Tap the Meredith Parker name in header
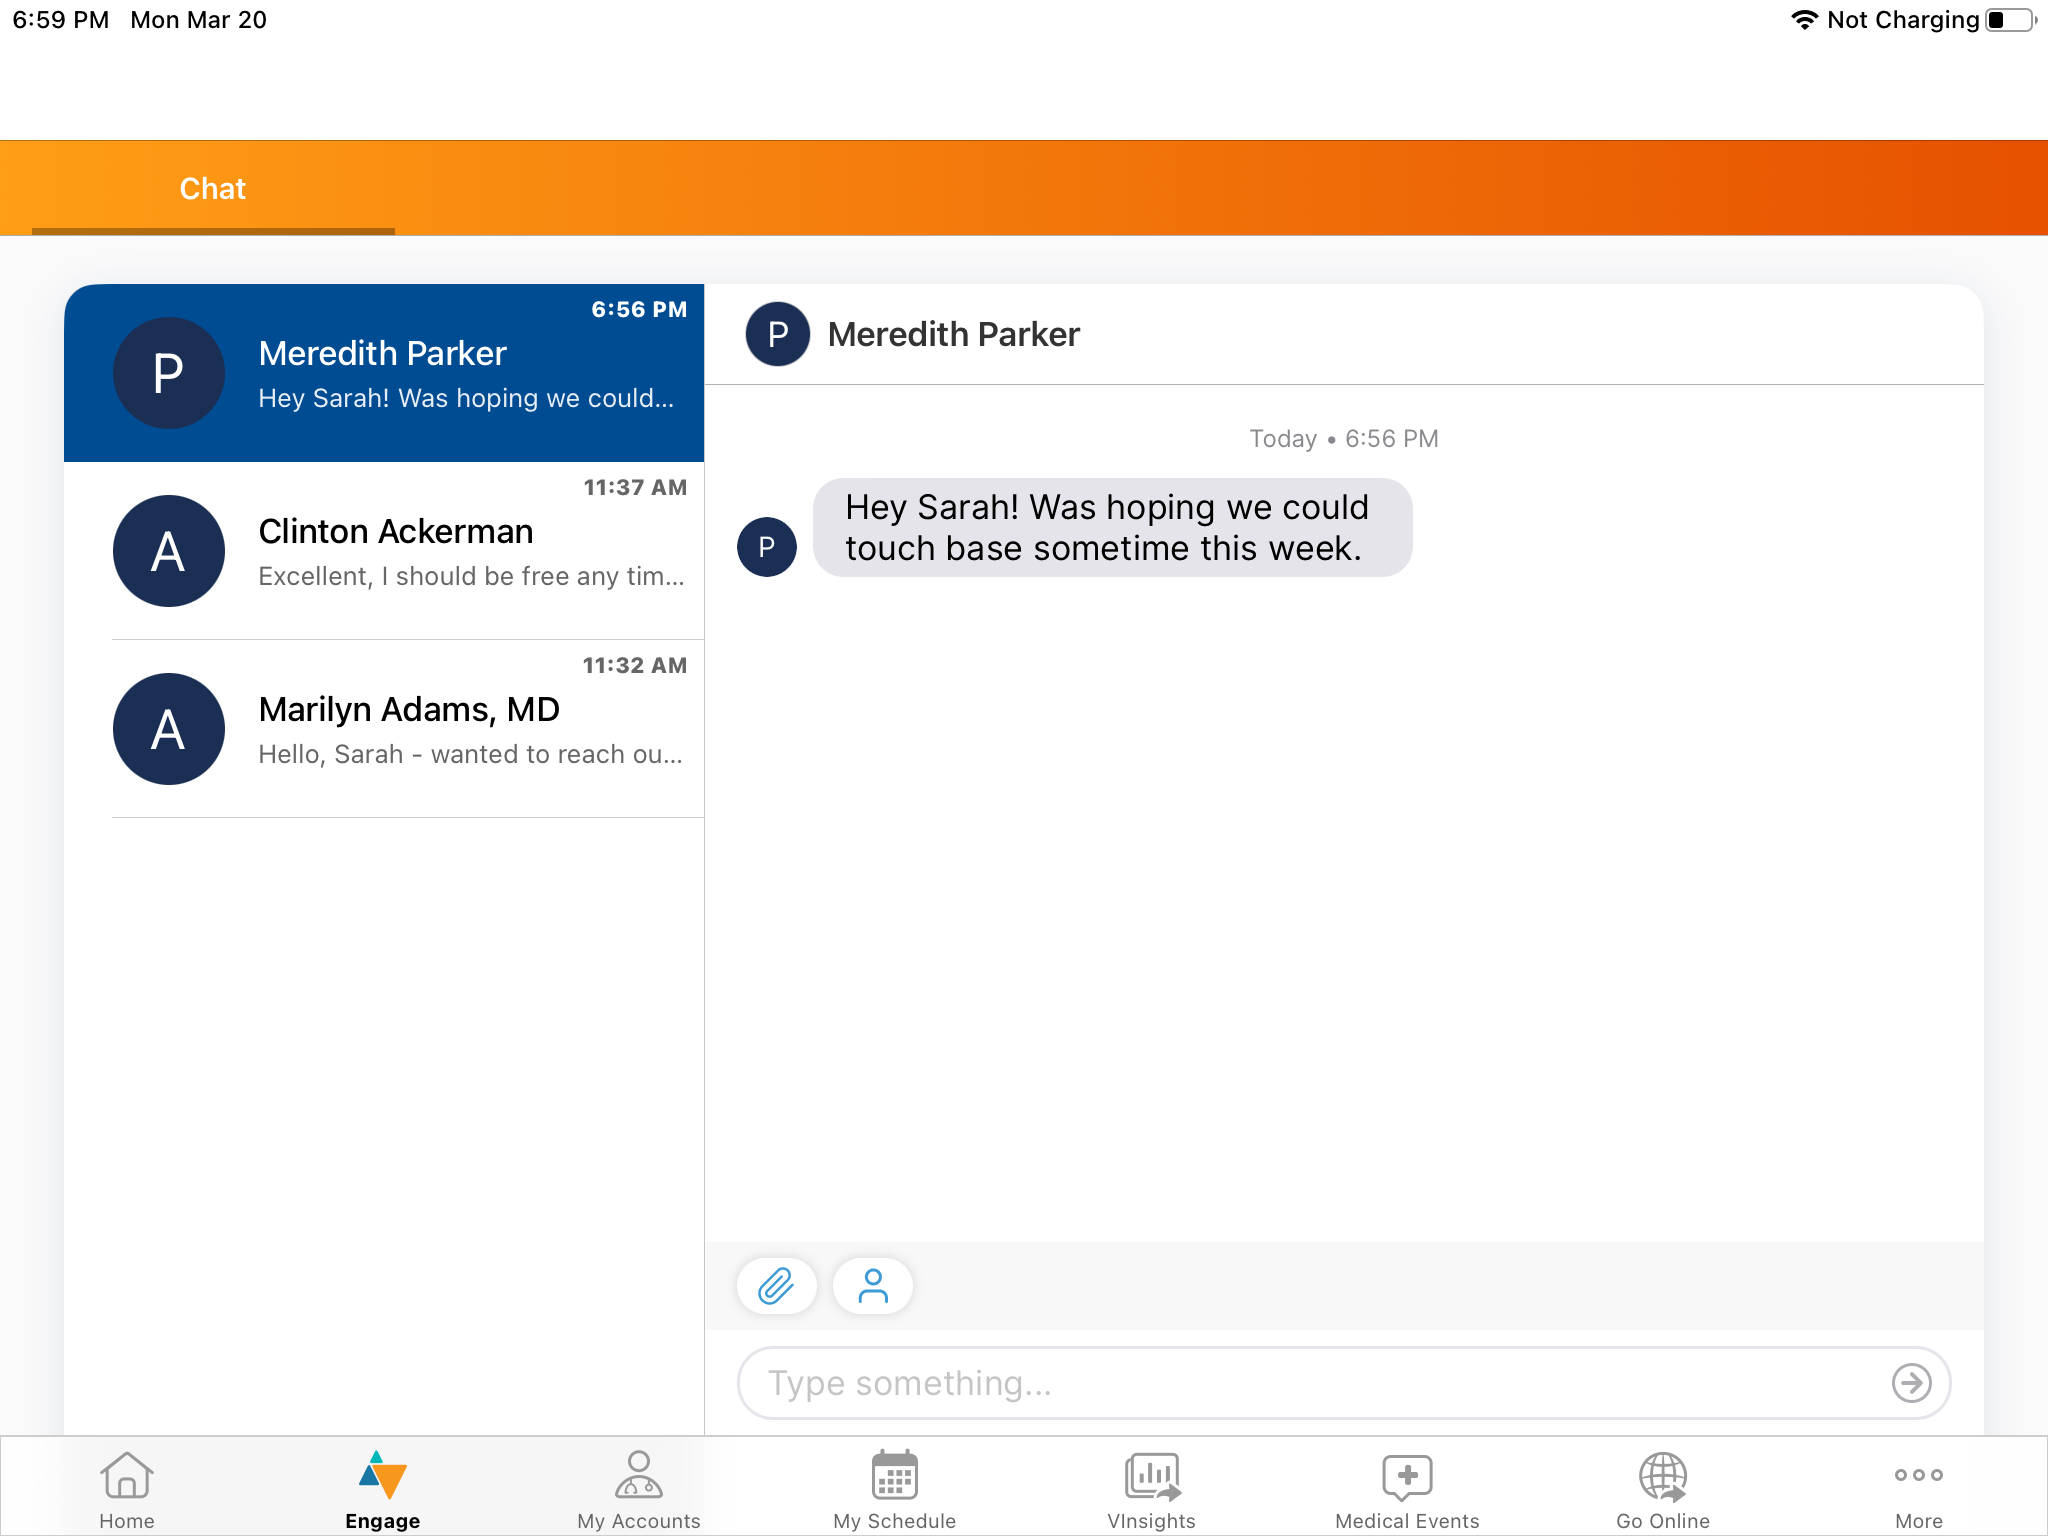 point(953,334)
